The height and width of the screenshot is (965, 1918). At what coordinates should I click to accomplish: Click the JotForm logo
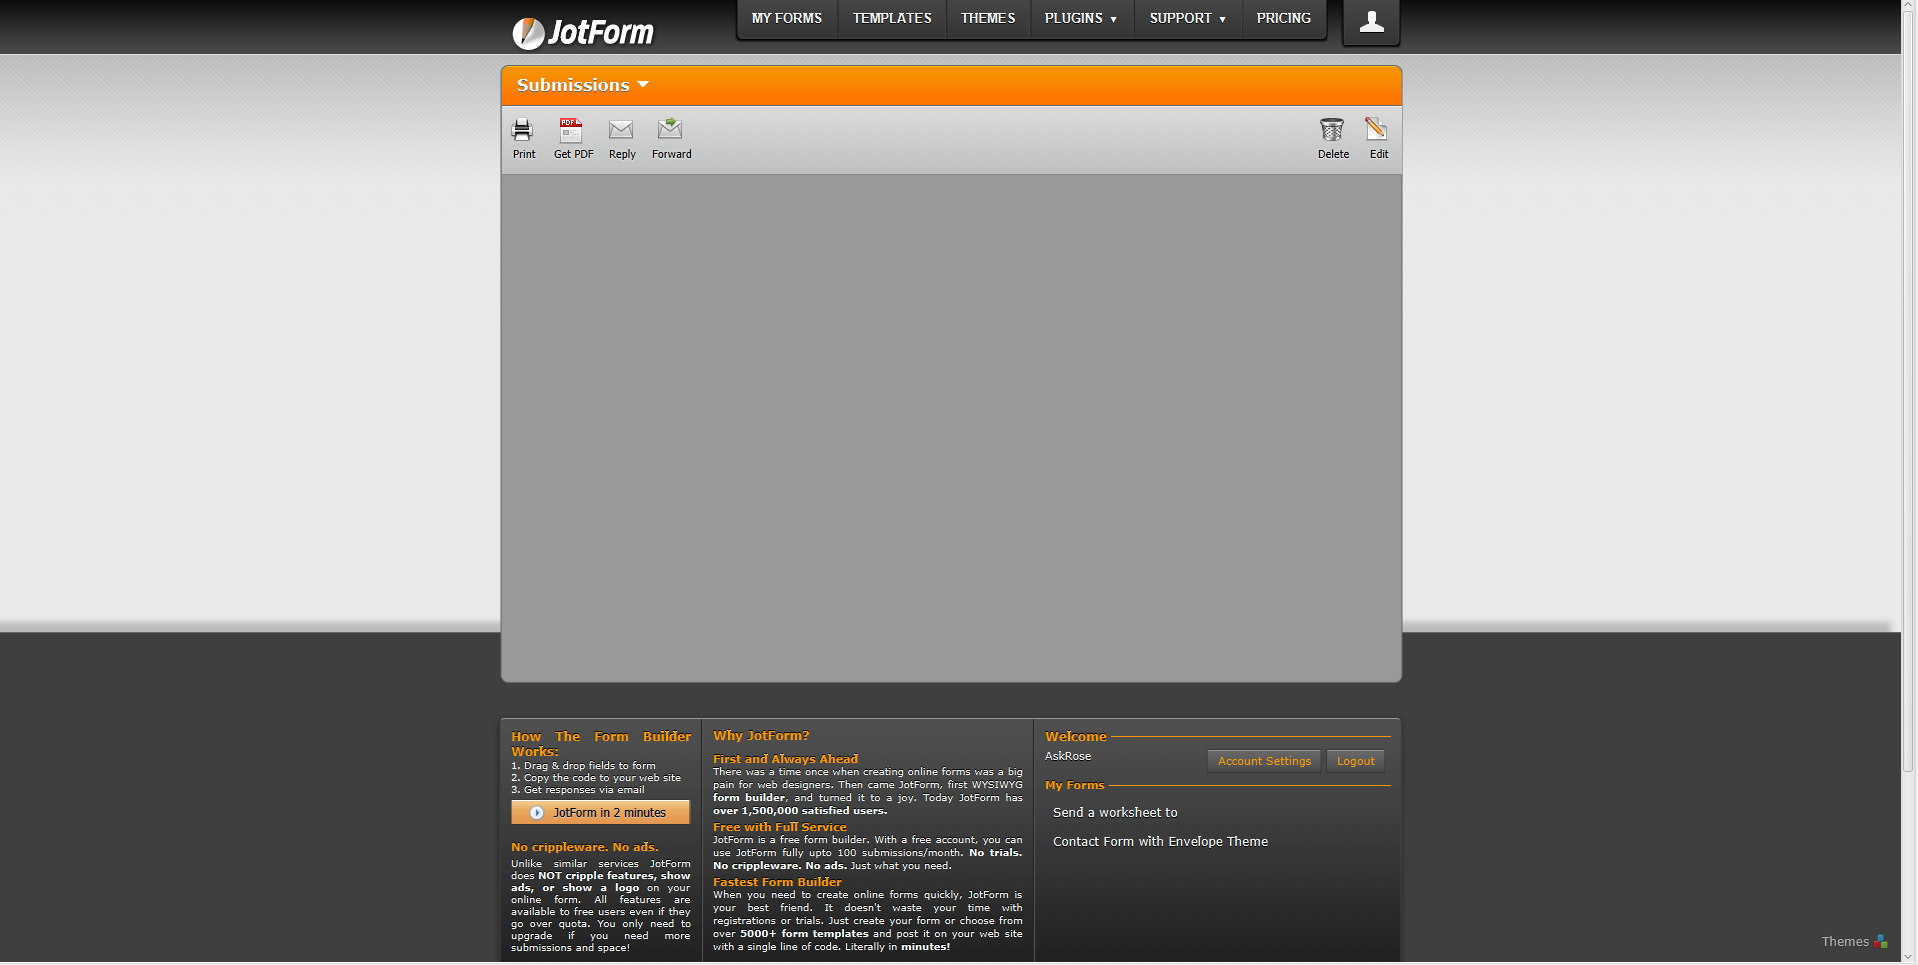[583, 33]
